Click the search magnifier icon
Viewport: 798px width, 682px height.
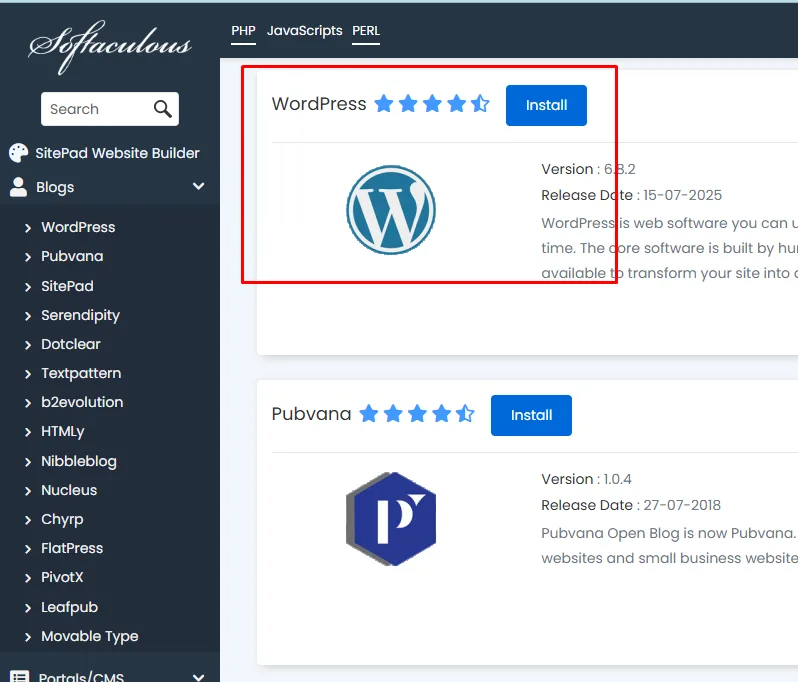[x=162, y=109]
